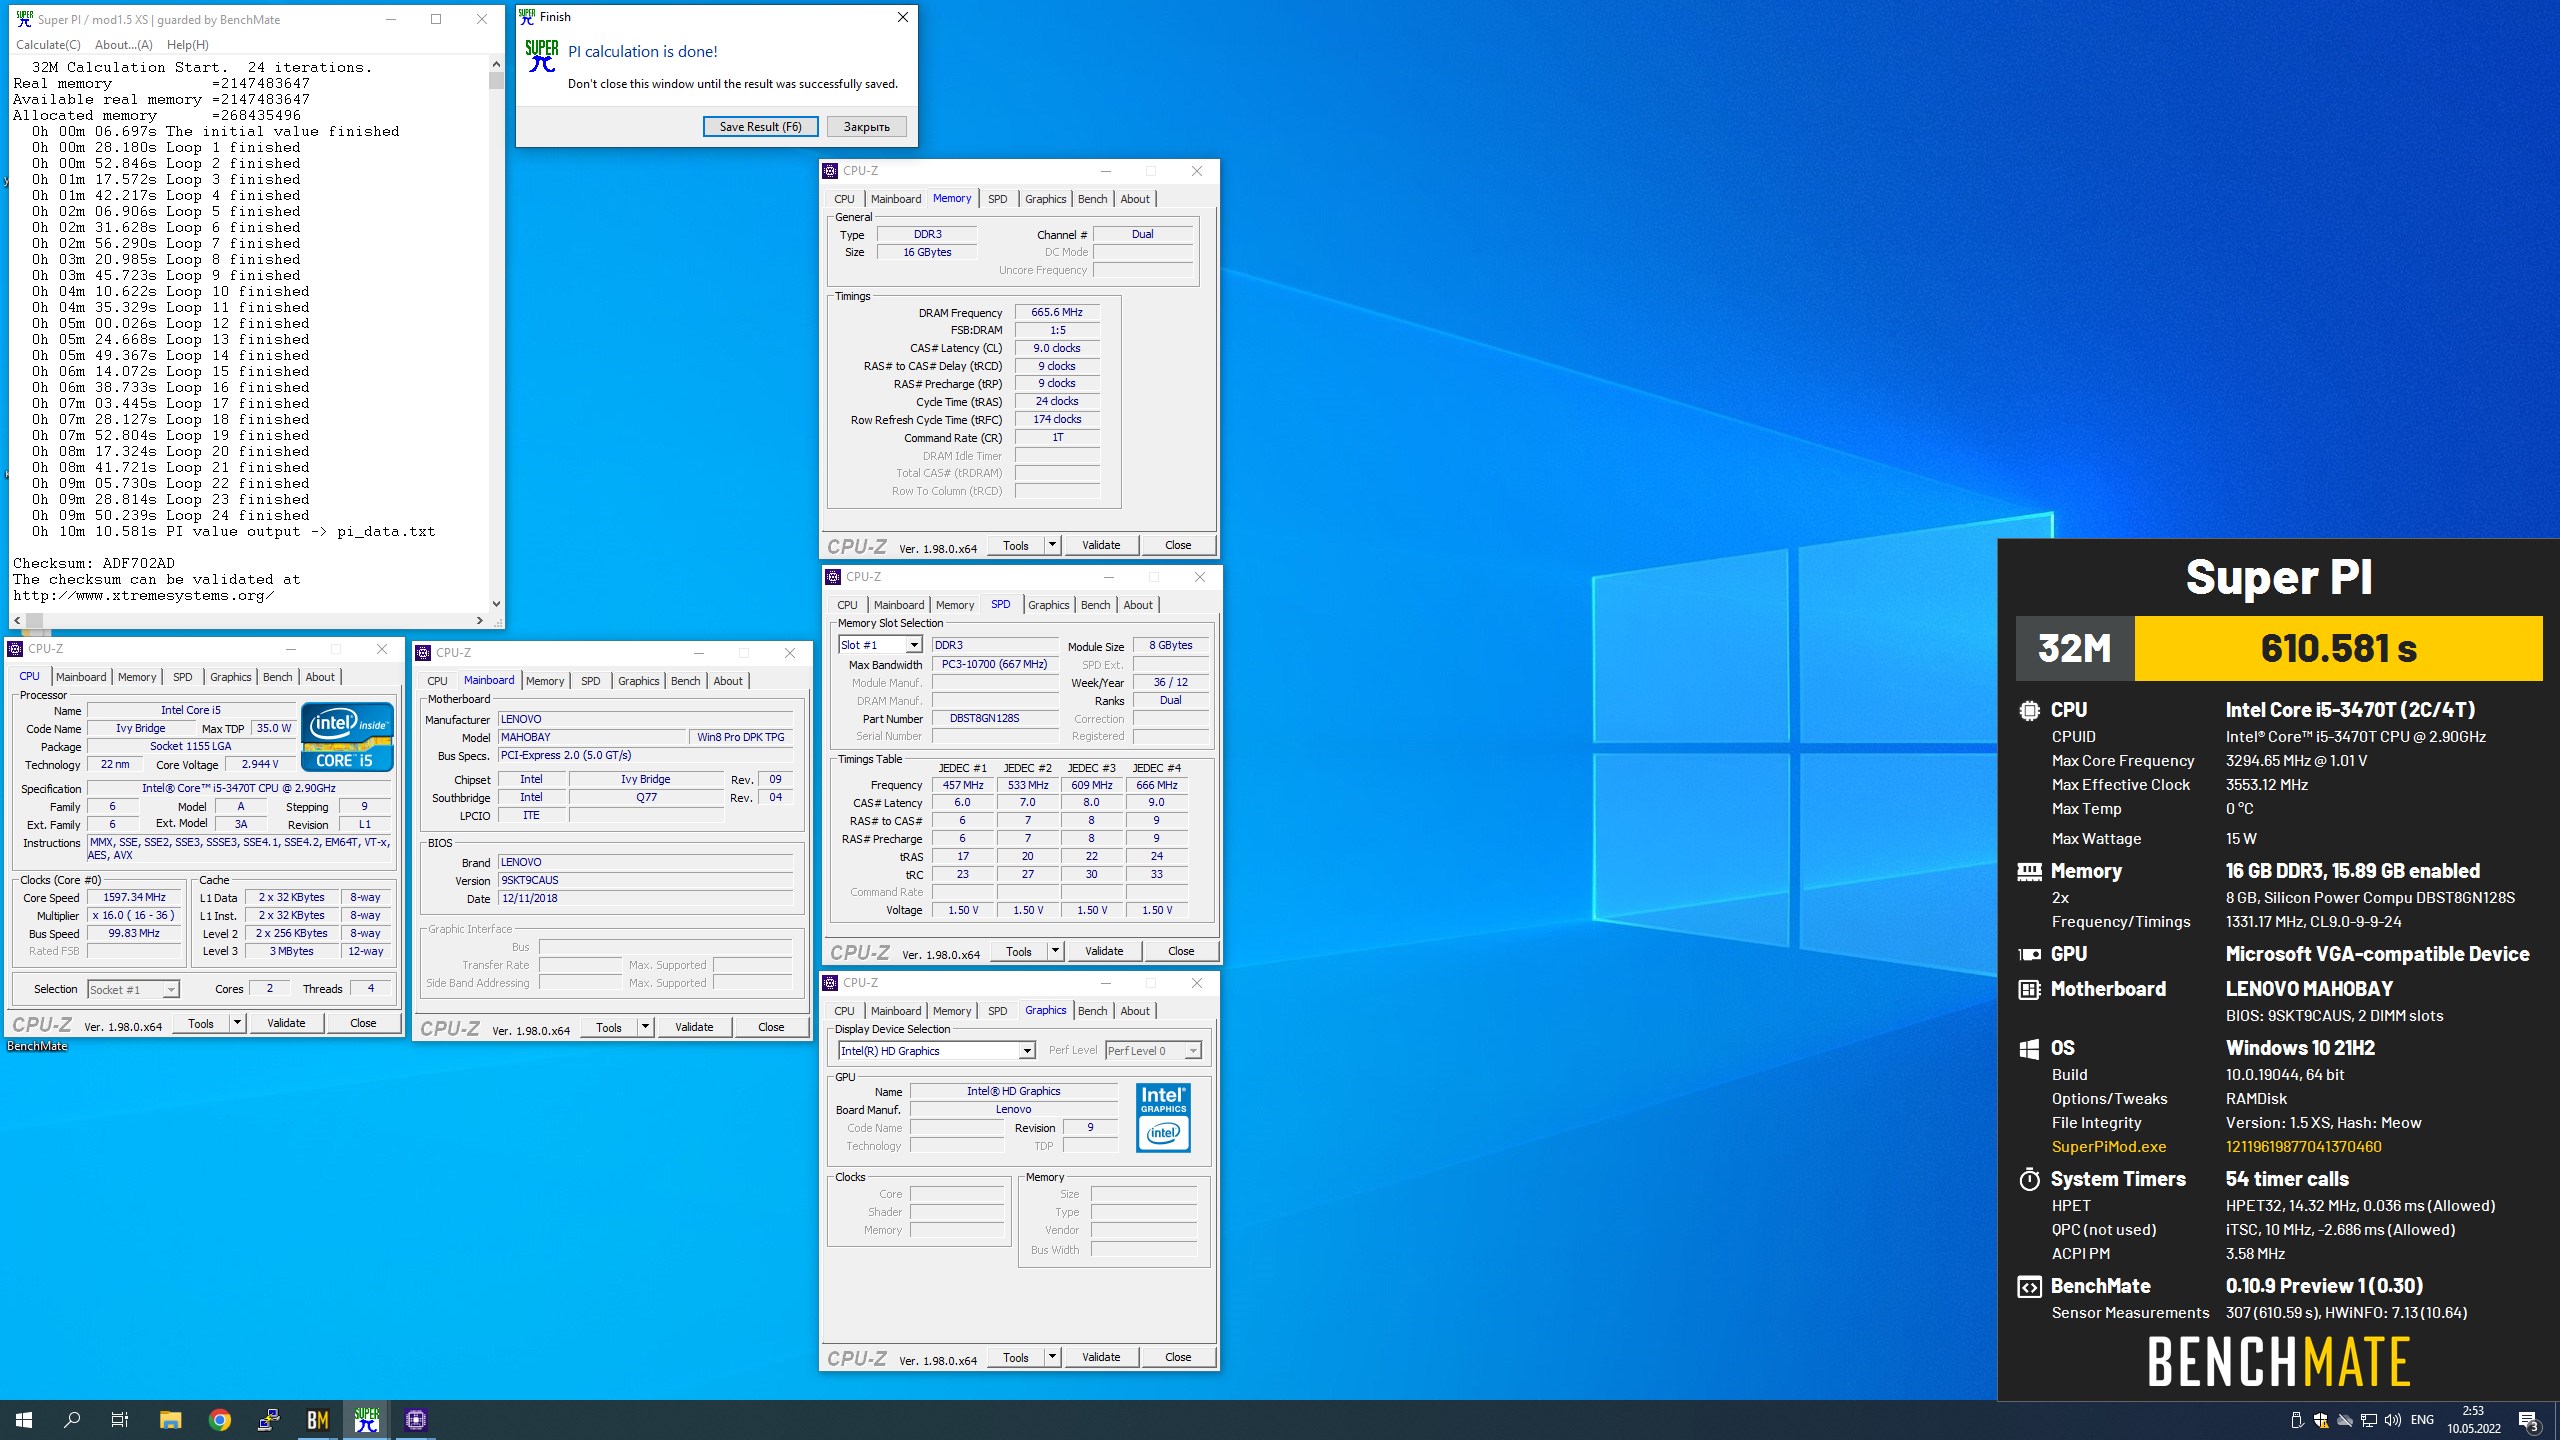
Task: Click Super PI window title icon
Action: [x=24, y=19]
